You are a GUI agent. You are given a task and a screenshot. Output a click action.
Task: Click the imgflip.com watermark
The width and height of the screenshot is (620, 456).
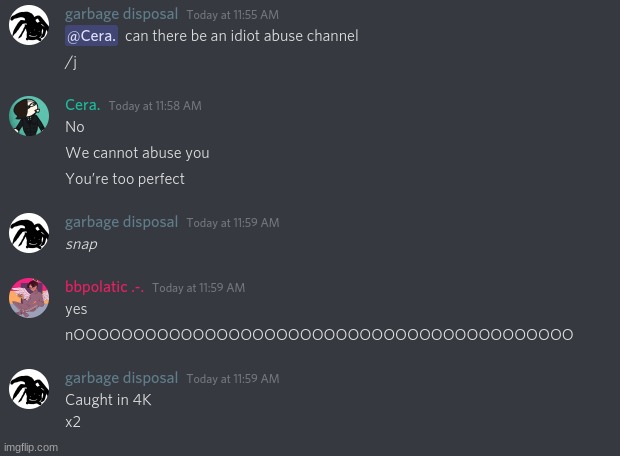point(30,447)
